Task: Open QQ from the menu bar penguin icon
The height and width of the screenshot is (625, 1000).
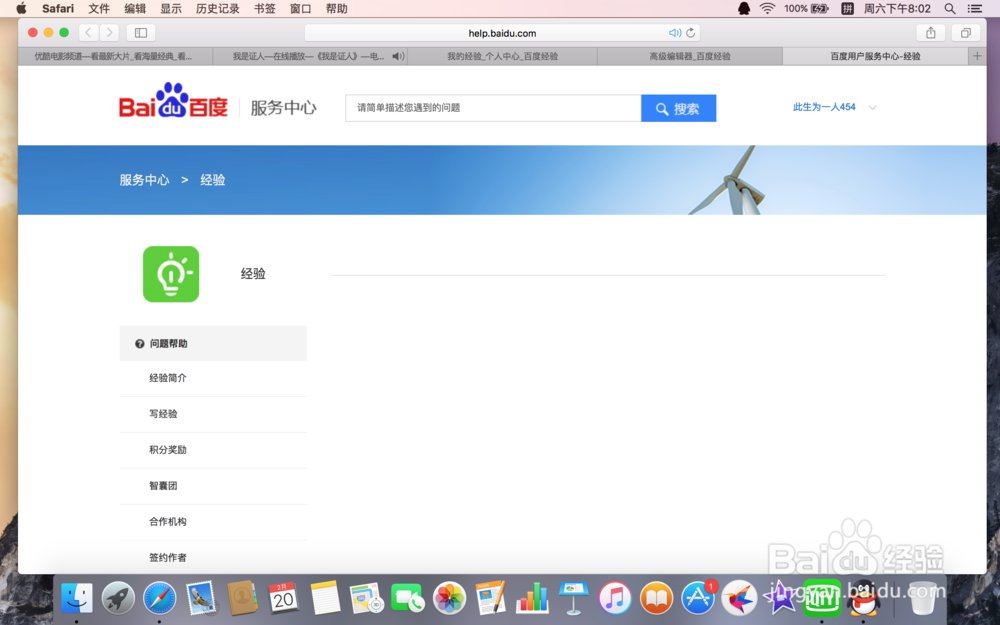Action: (x=744, y=8)
